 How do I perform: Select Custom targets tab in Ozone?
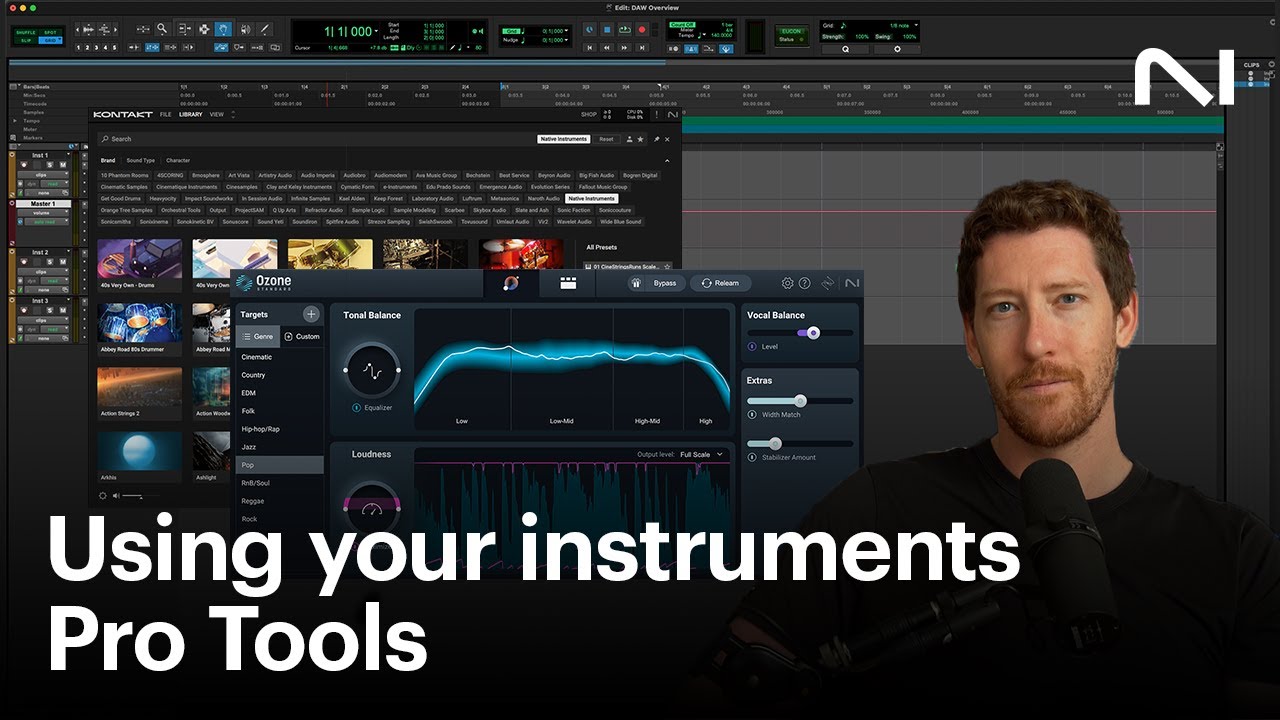(302, 336)
